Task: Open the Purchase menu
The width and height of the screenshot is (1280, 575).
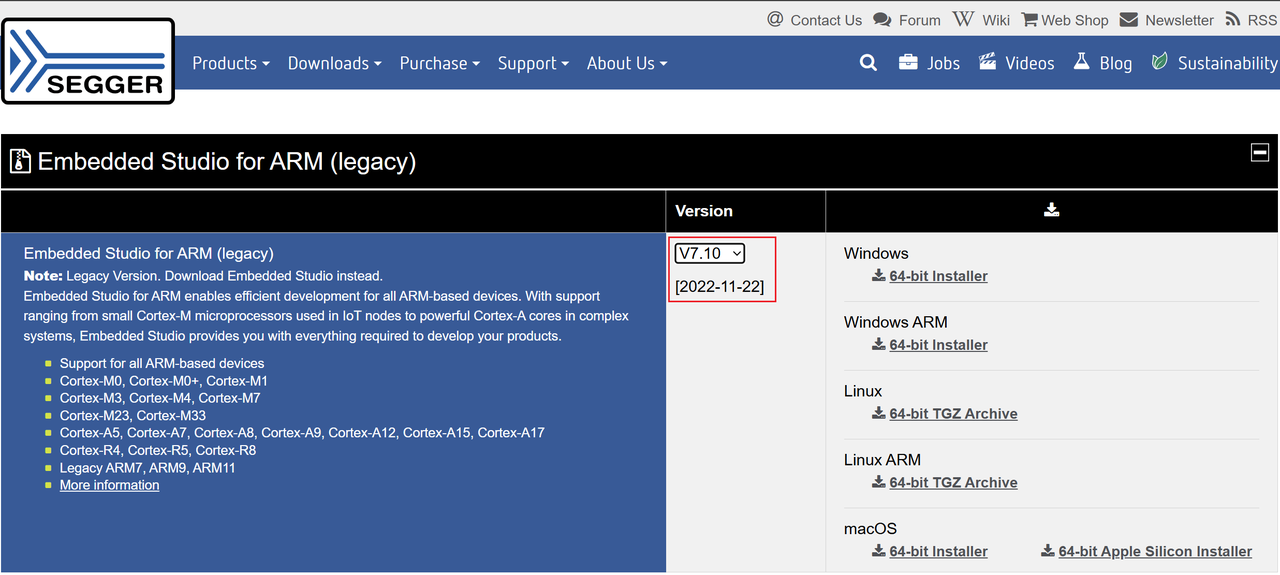Action: (439, 63)
